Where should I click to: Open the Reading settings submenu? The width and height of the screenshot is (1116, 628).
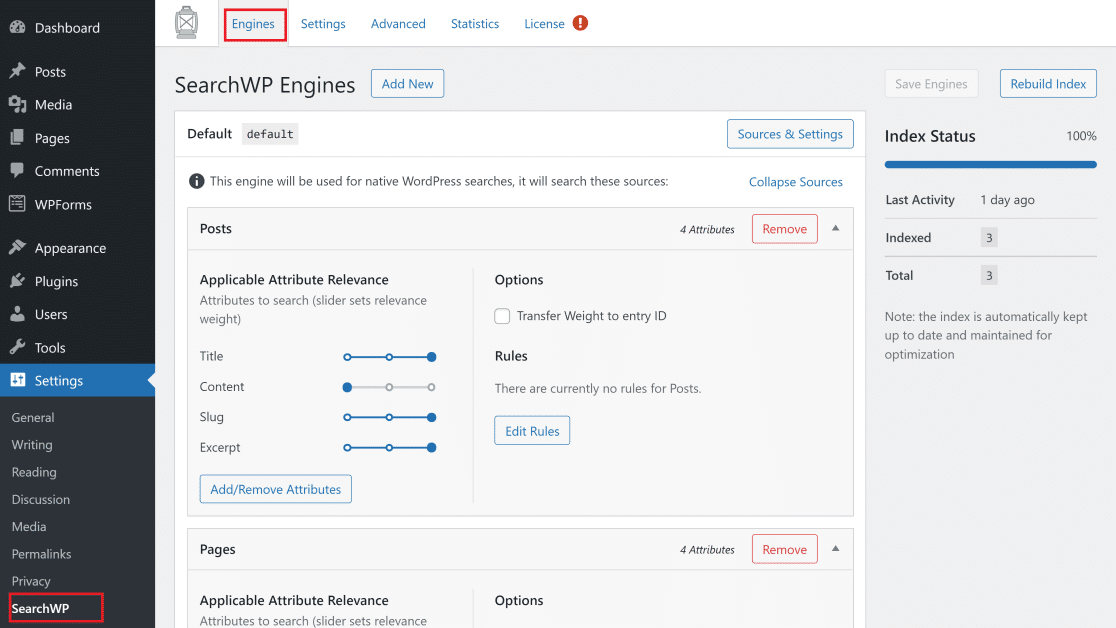34,472
